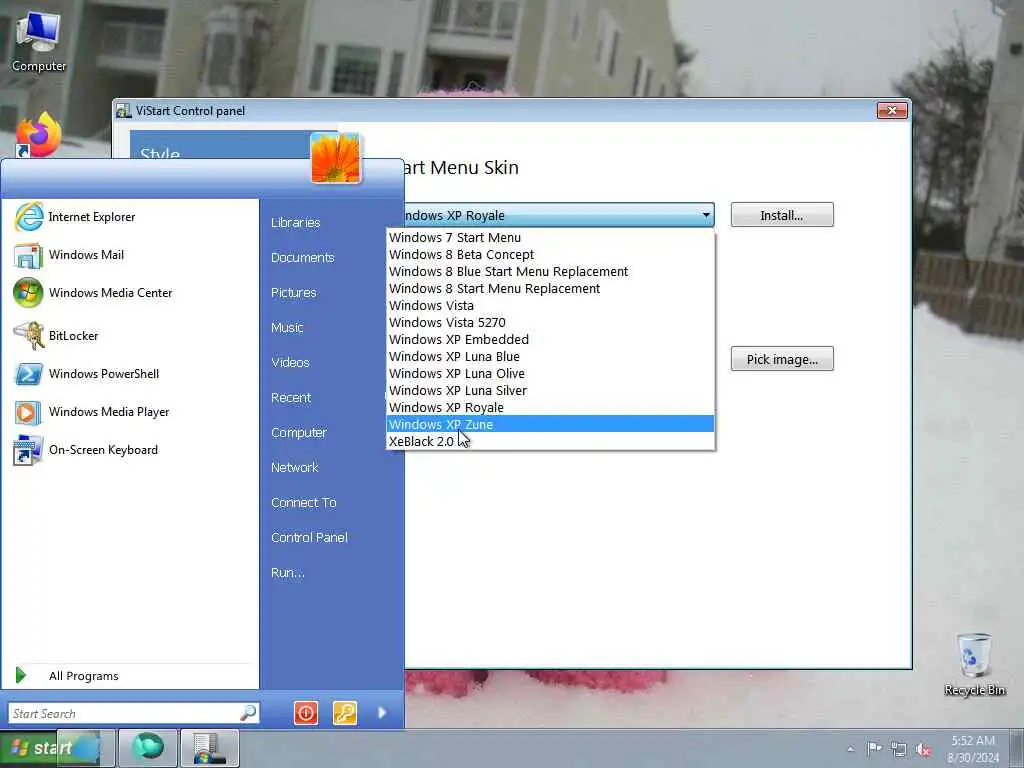Click the orange flower user picture
Screen dimensions: 1024x768
point(336,157)
